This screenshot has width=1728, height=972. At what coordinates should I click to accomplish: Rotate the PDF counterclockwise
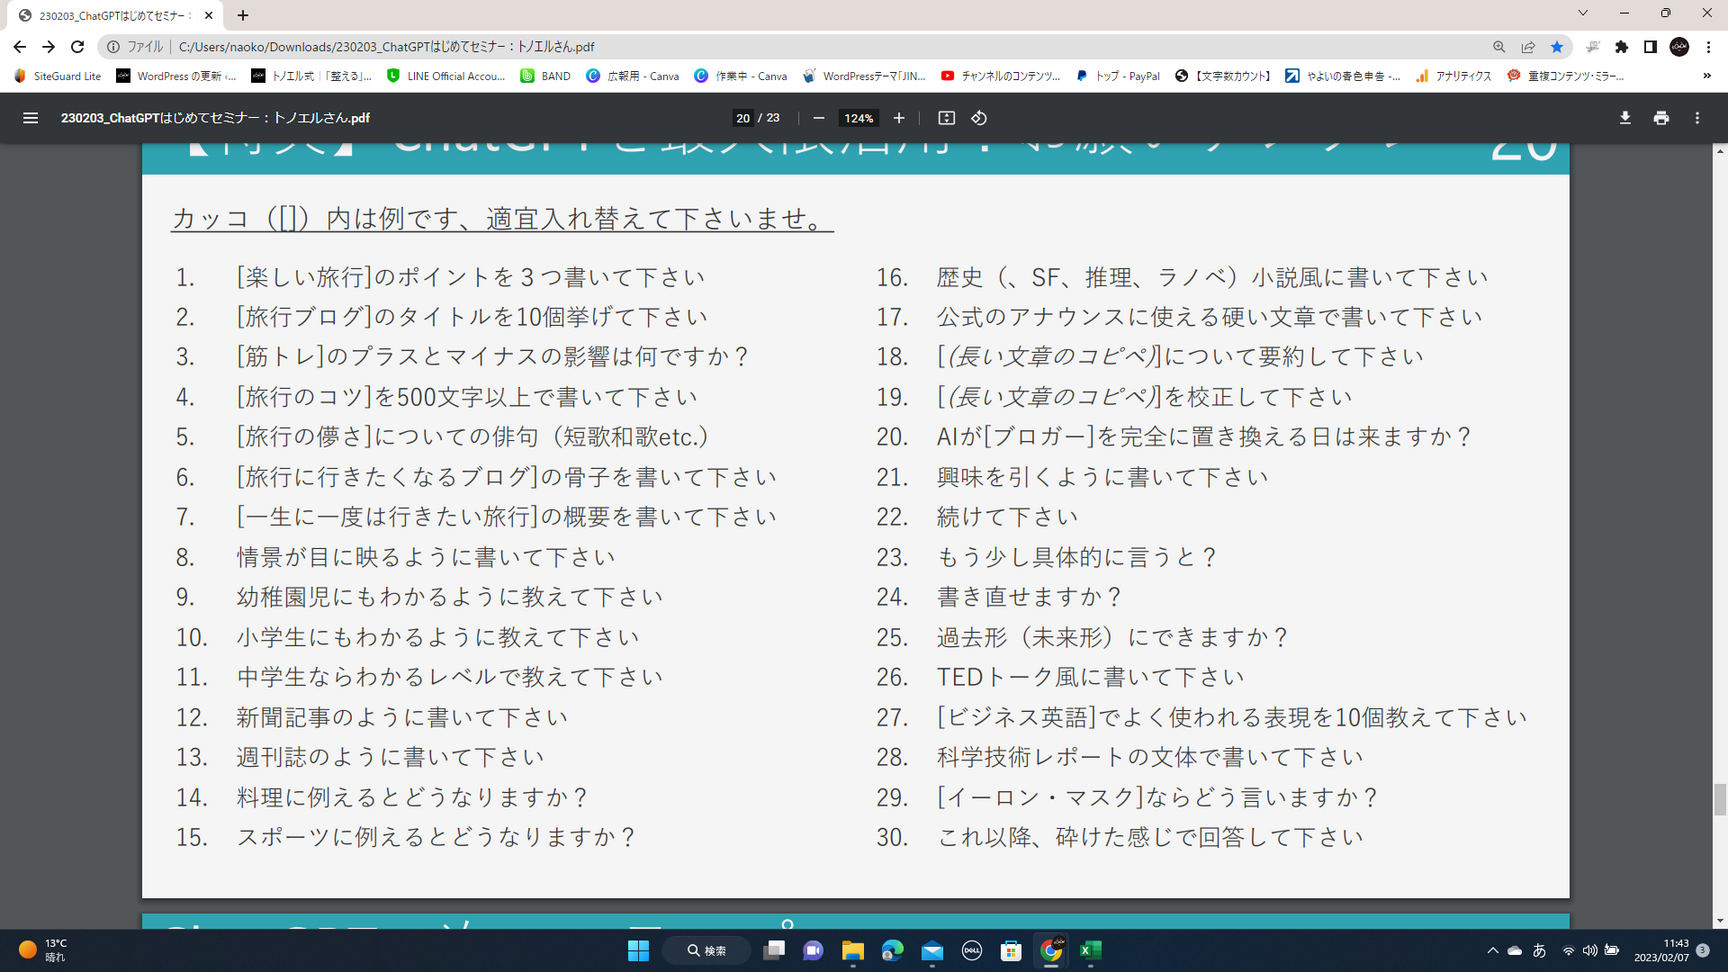(x=979, y=118)
